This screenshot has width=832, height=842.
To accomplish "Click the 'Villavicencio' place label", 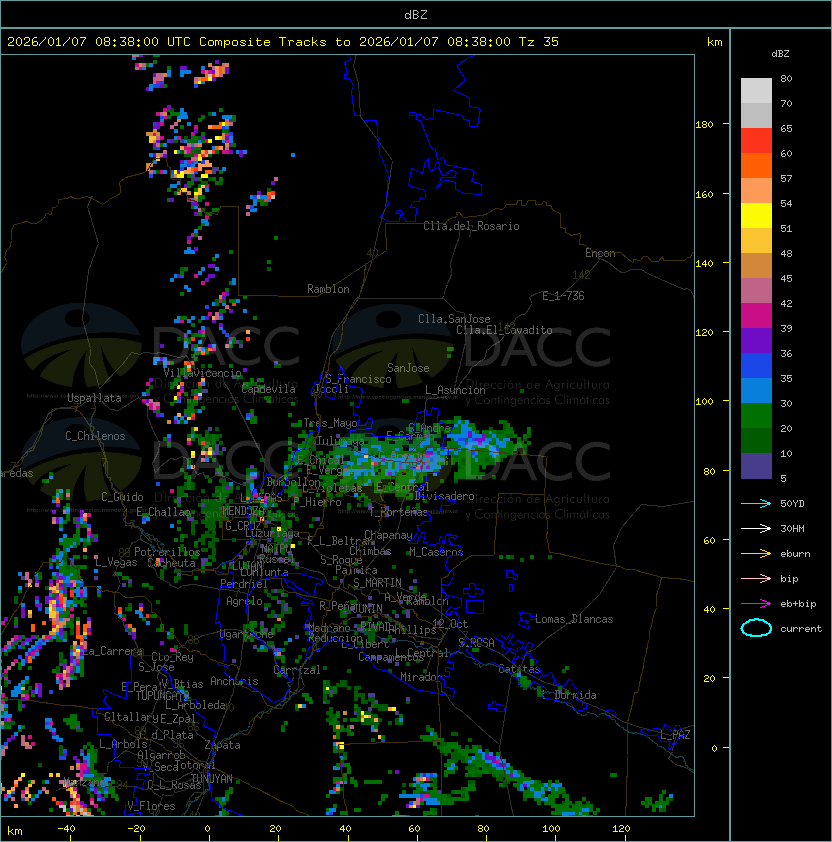I will point(202,373).
